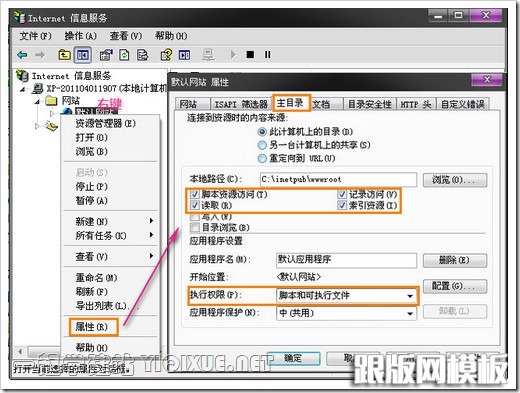
Task: Switch to the 文档 tab
Action: click(326, 104)
